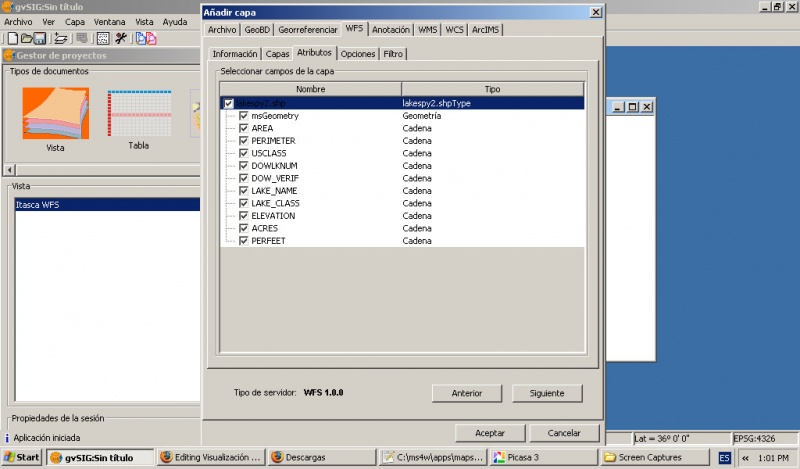Open the Capa menu
Viewport: 800px width, 469px height.
click(x=75, y=21)
